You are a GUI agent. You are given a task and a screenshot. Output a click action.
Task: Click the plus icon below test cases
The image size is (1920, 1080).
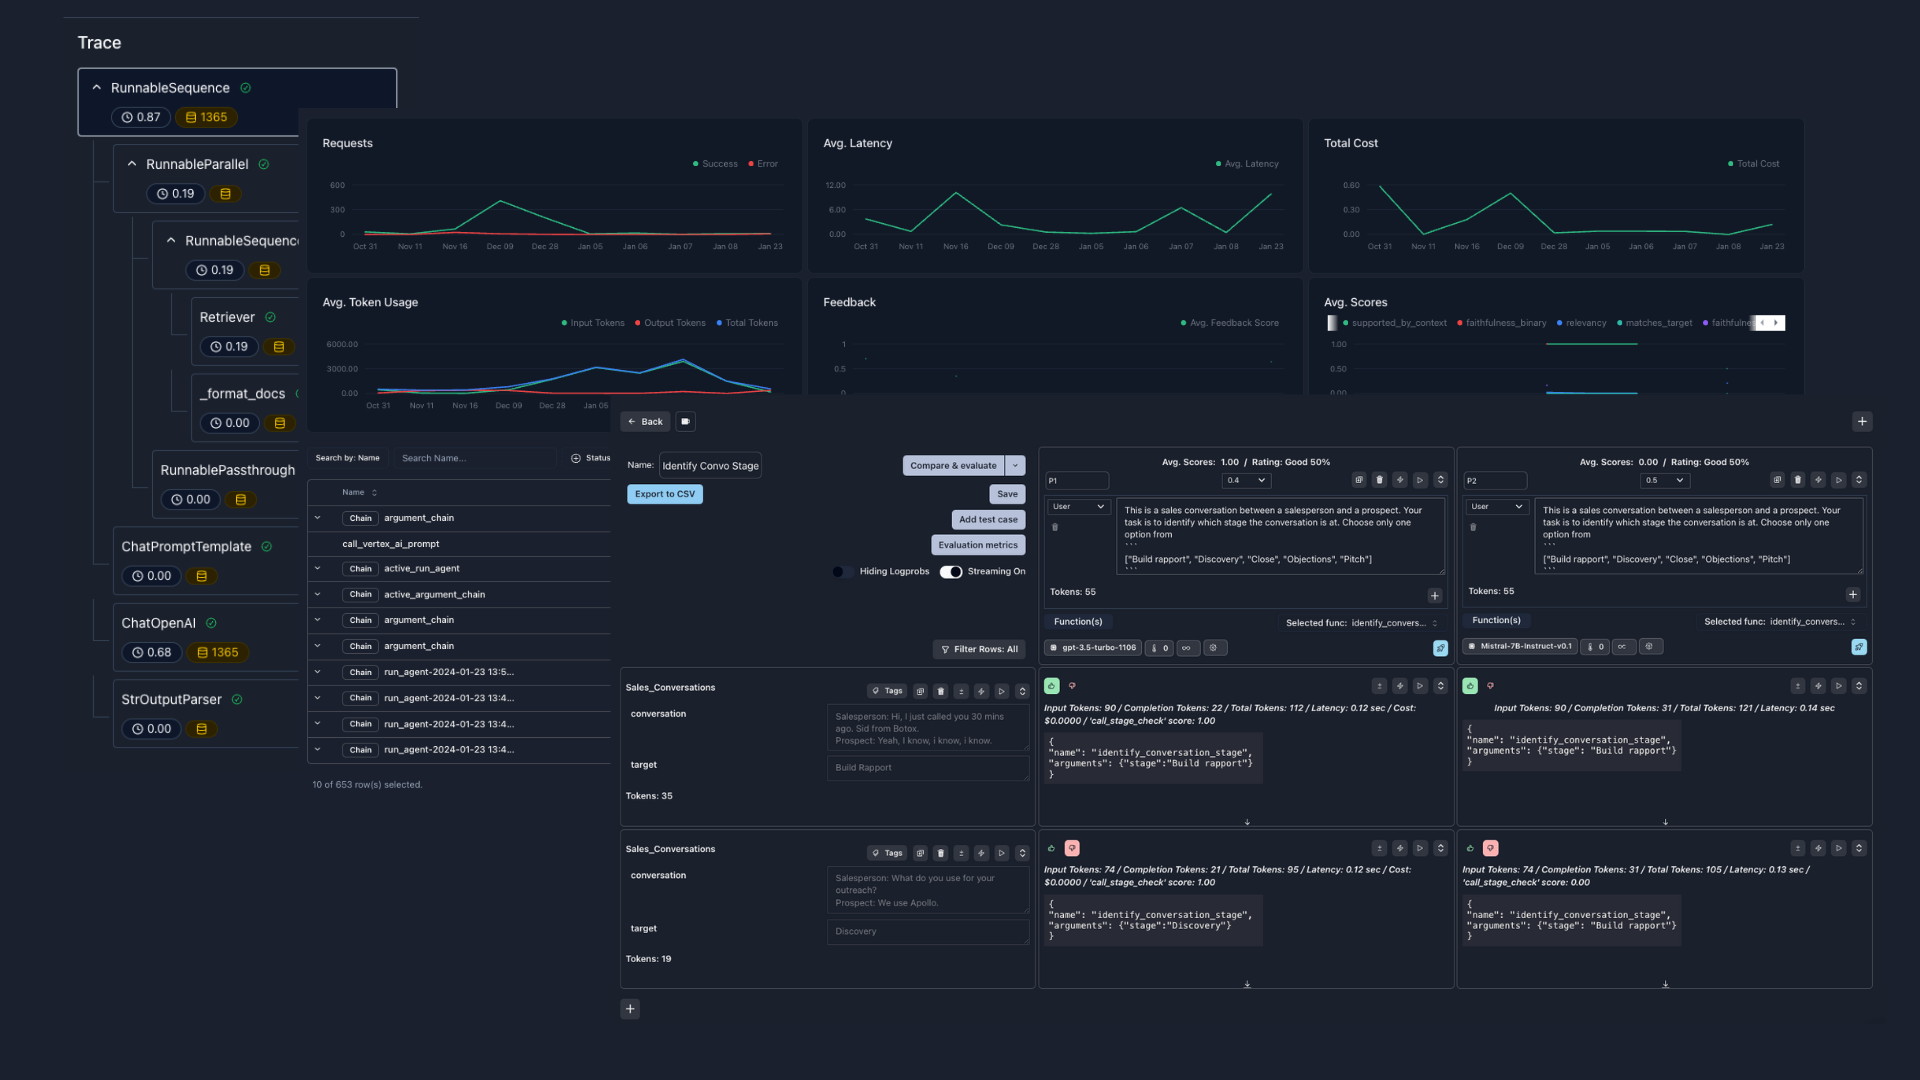[630, 1009]
